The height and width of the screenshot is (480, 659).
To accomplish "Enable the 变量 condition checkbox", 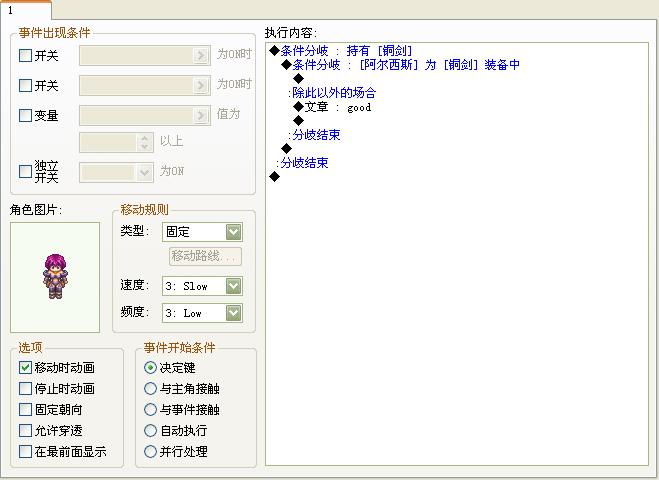I will pyautogui.click(x=25, y=116).
